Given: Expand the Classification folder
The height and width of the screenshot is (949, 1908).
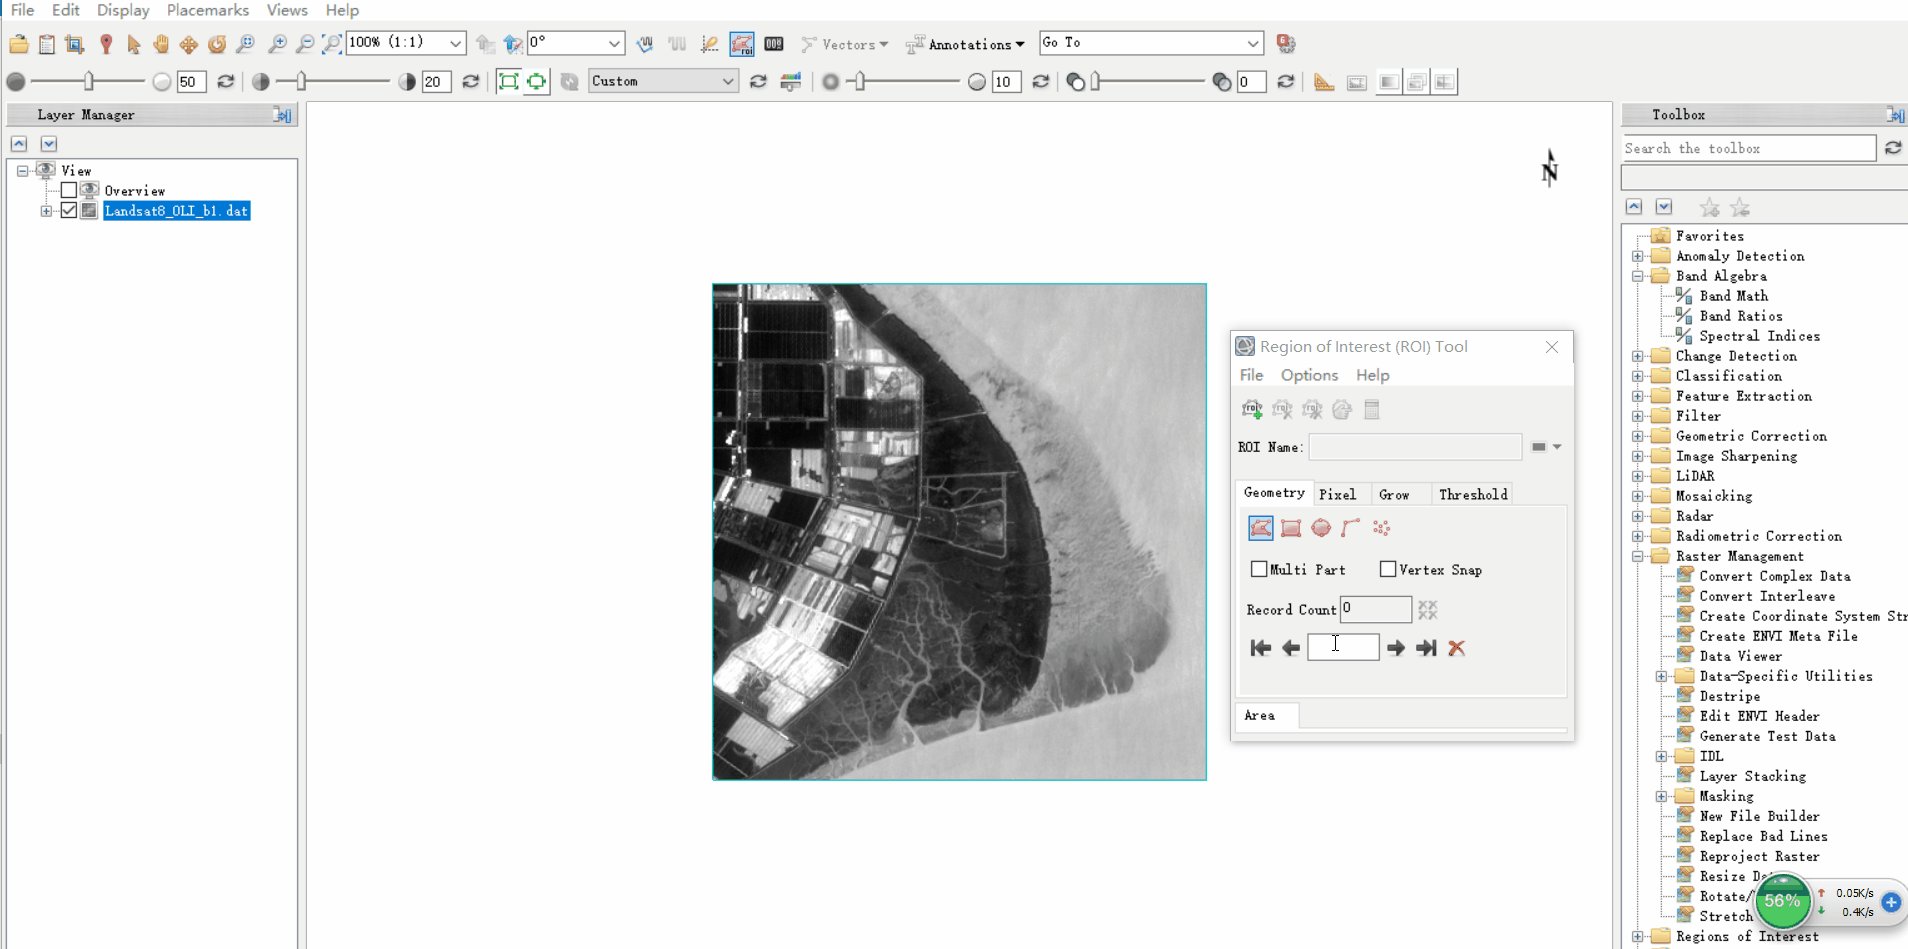Looking at the screenshot, I should tap(1638, 376).
